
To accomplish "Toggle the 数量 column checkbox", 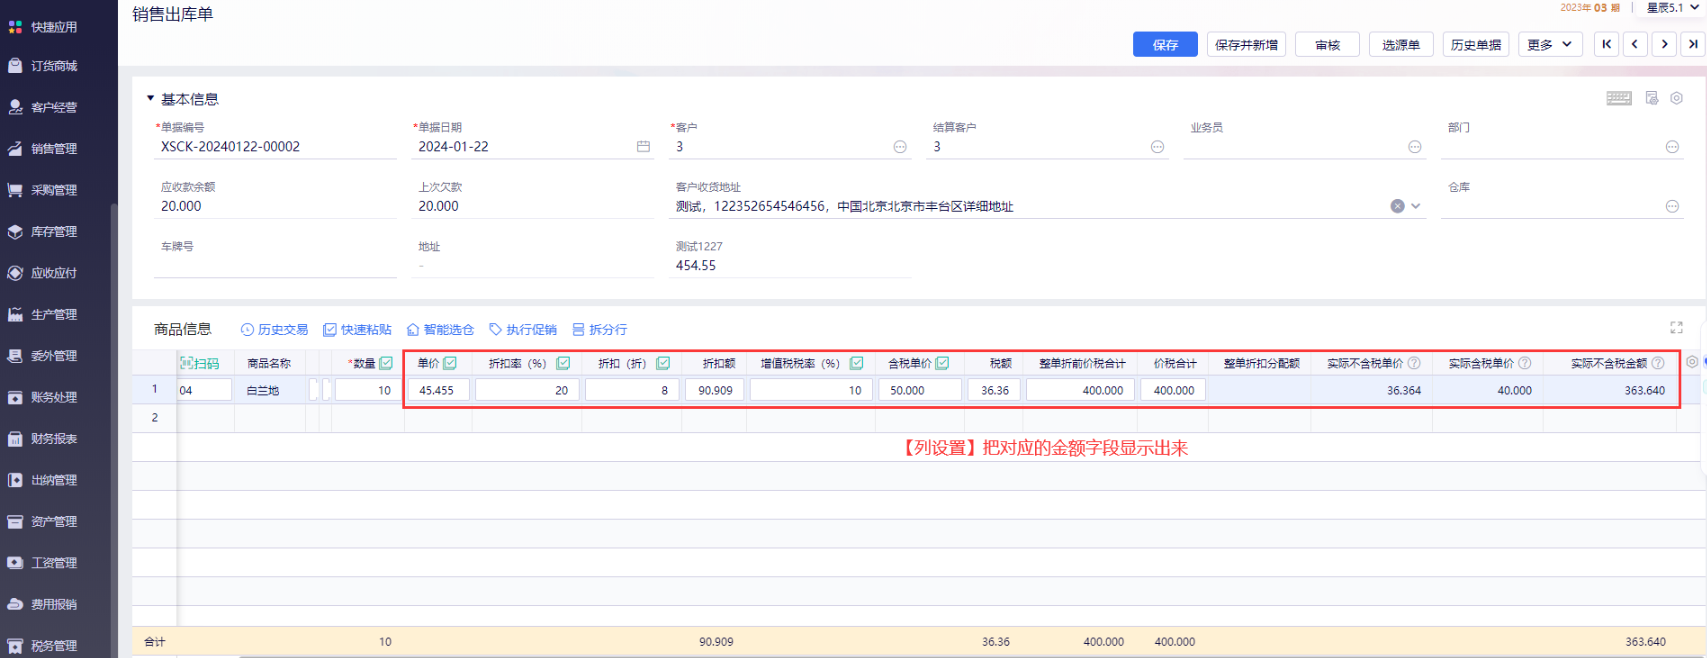I will (386, 363).
